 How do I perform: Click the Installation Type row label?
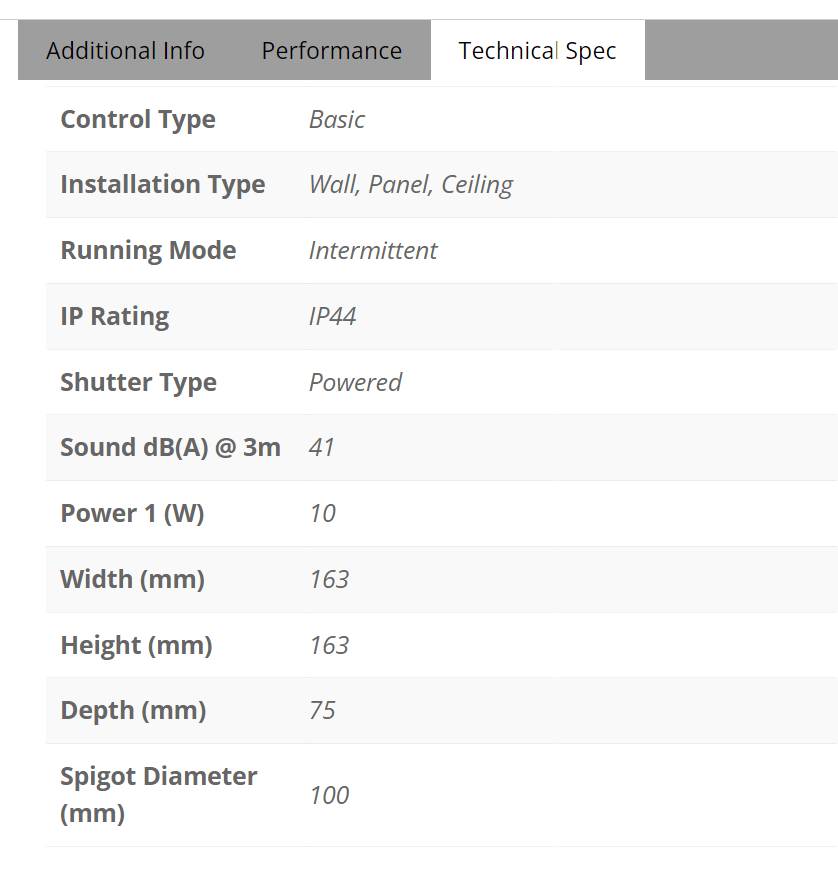click(163, 185)
